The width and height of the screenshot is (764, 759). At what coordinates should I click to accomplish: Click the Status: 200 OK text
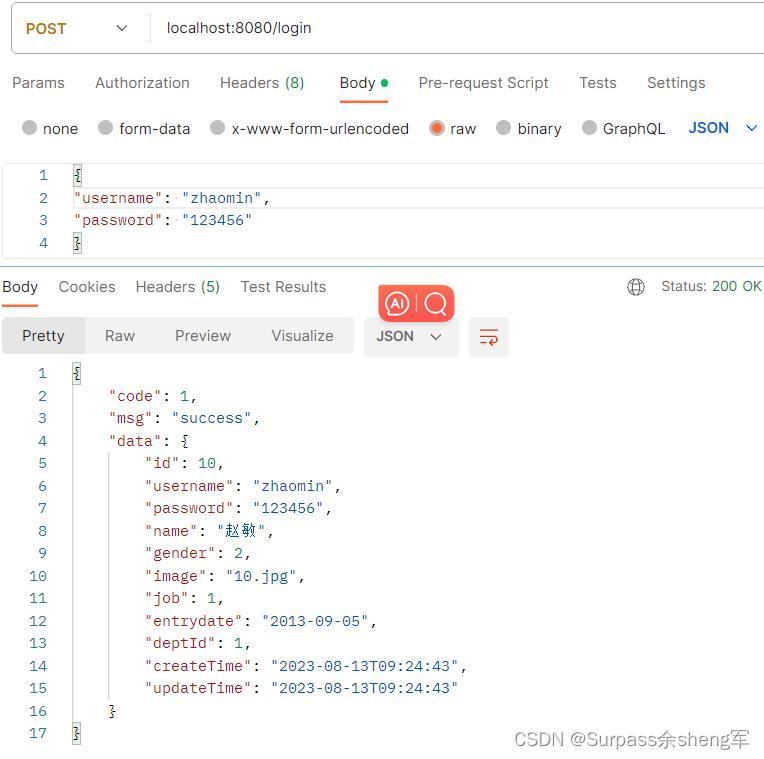point(711,286)
